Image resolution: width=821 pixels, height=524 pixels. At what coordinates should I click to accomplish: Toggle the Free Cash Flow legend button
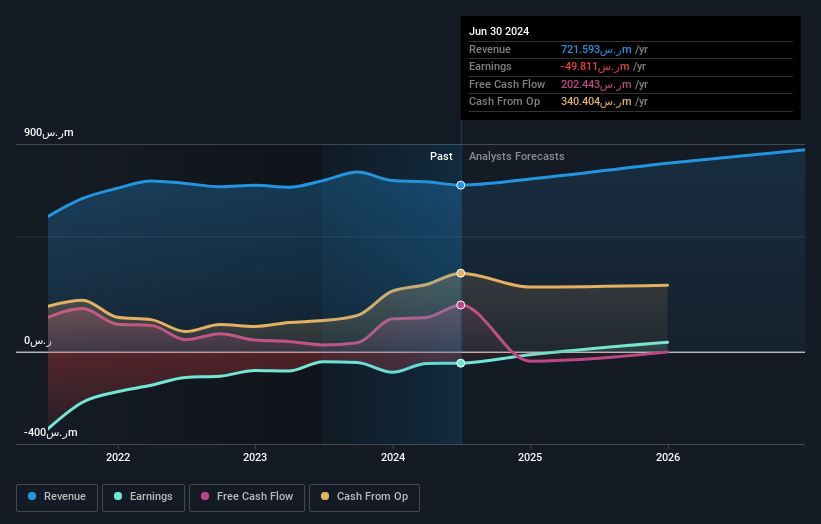pos(247,497)
